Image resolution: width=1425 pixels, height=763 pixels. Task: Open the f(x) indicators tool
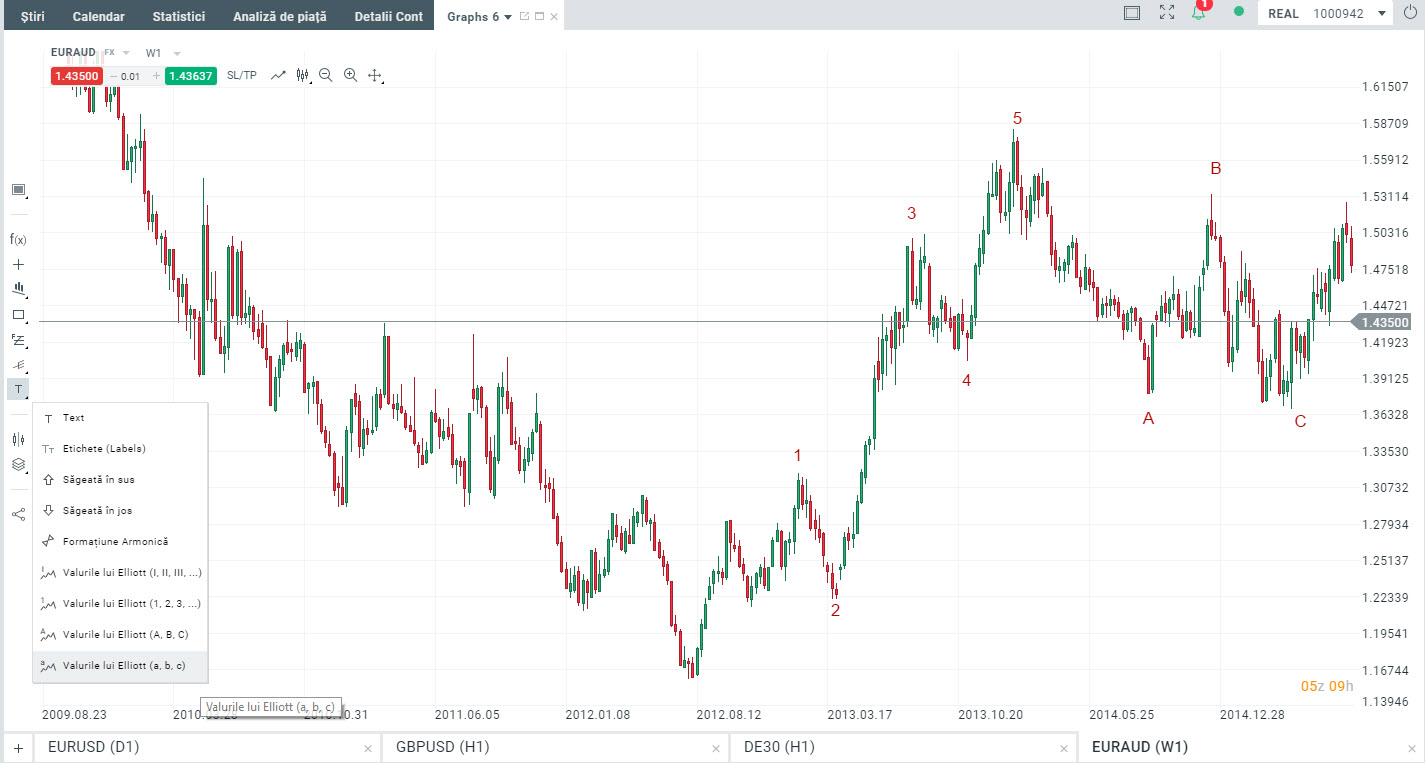pos(18,239)
